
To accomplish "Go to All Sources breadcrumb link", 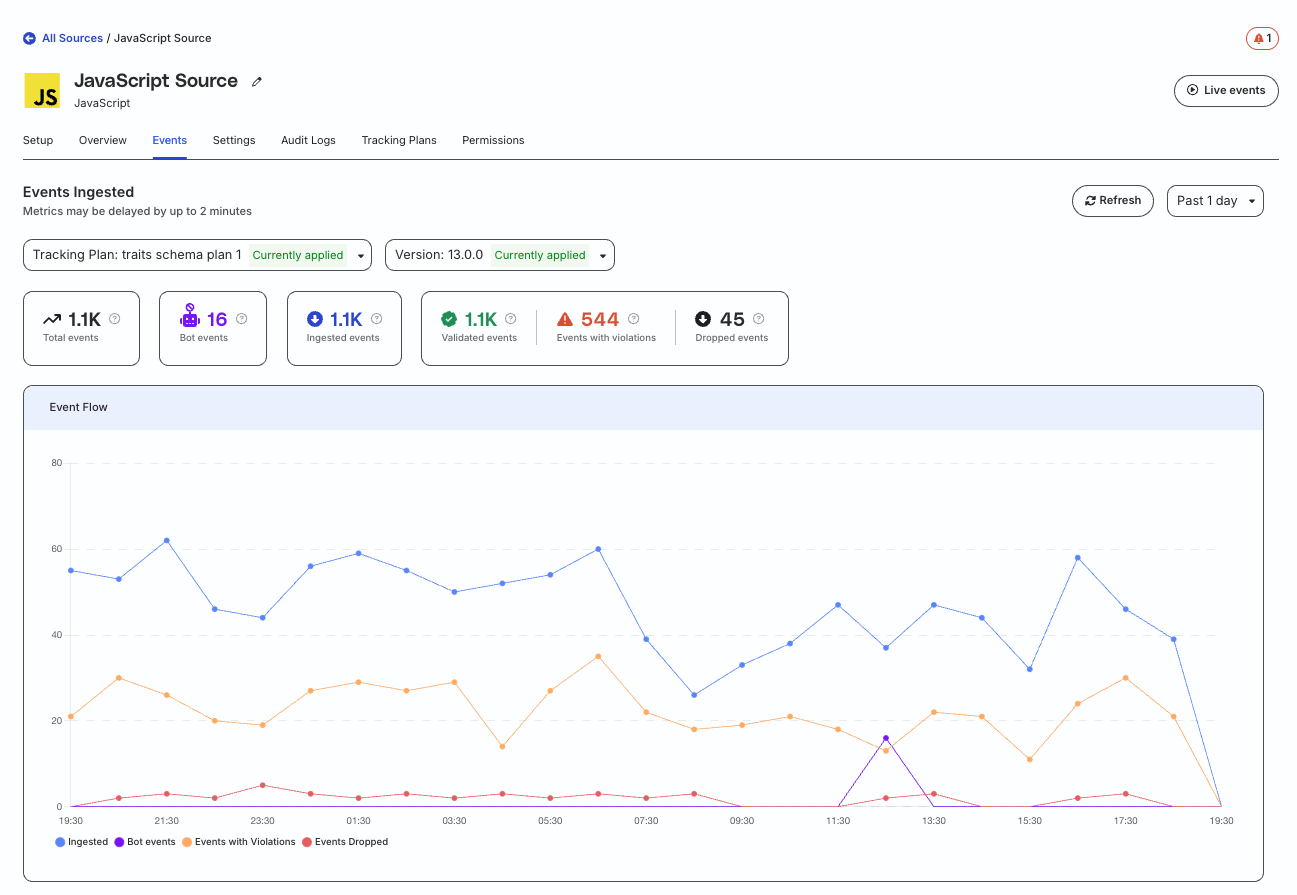I will 72,38.
